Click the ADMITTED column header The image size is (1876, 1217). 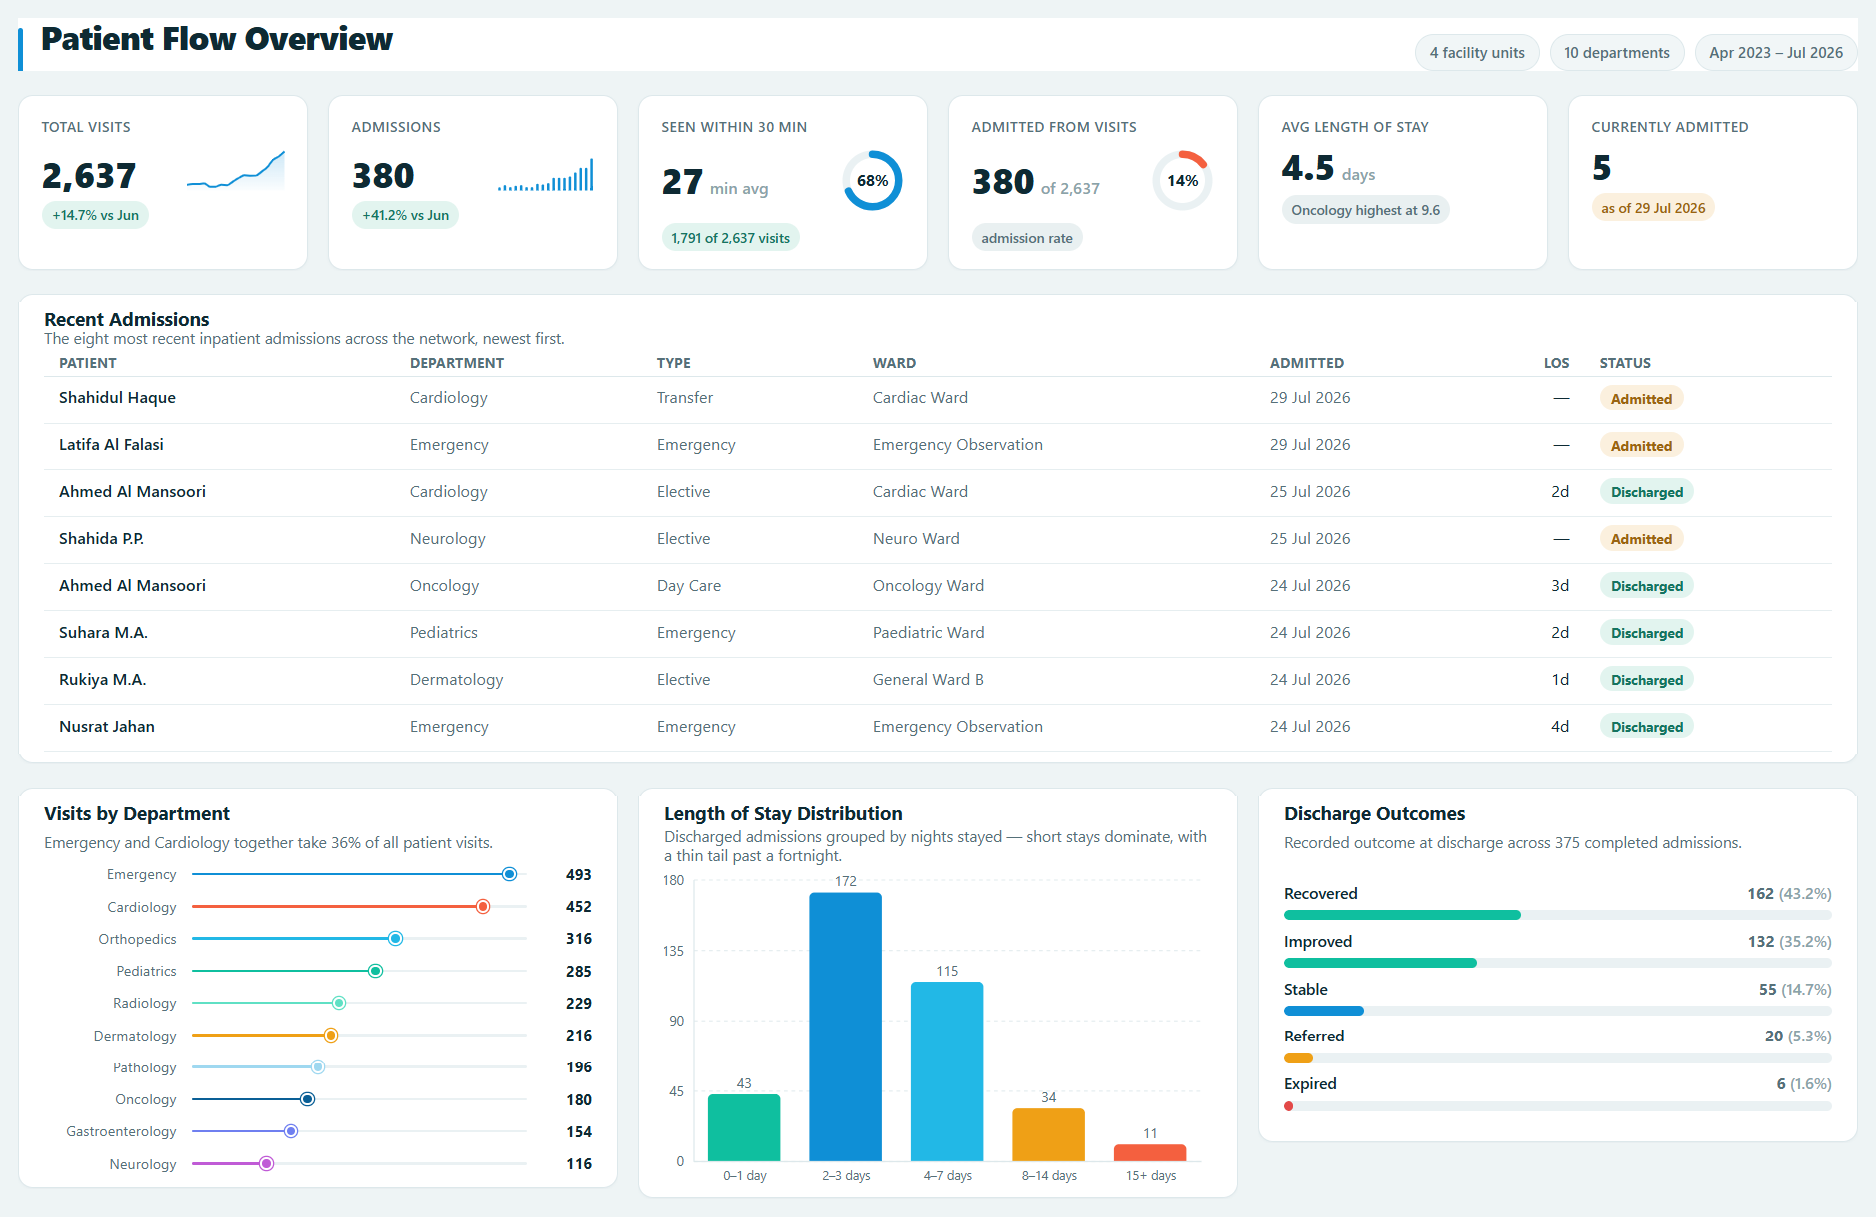point(1307,363)
